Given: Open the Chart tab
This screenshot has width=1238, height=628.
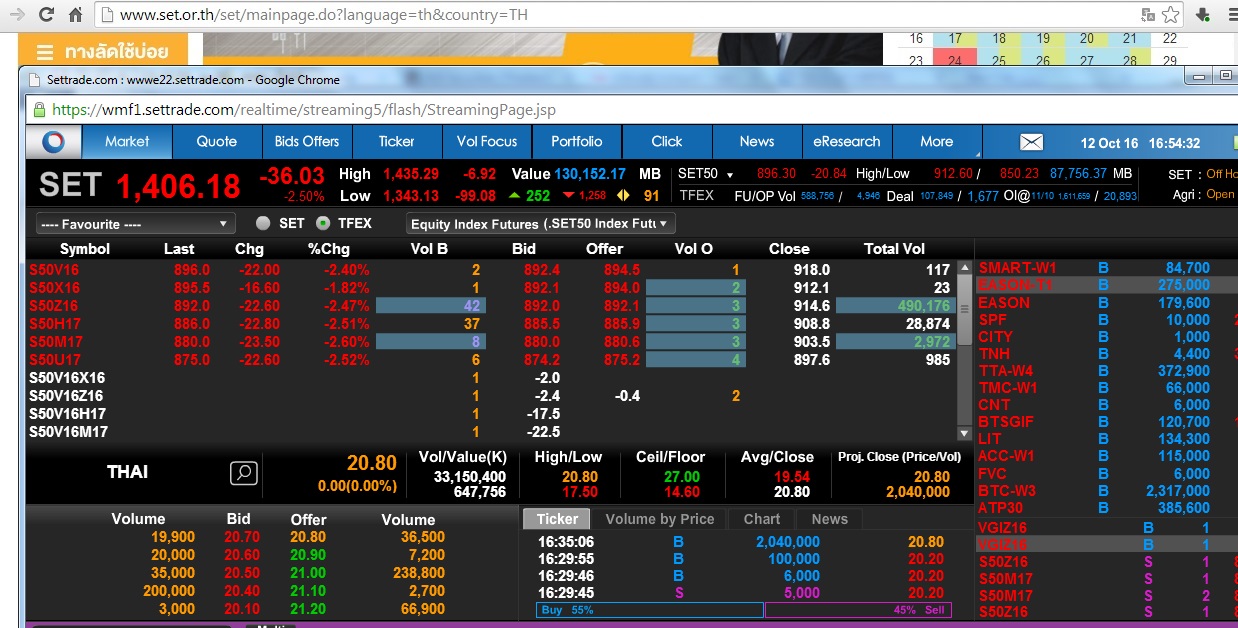Looking at the screenshot, I should point(761,519).
